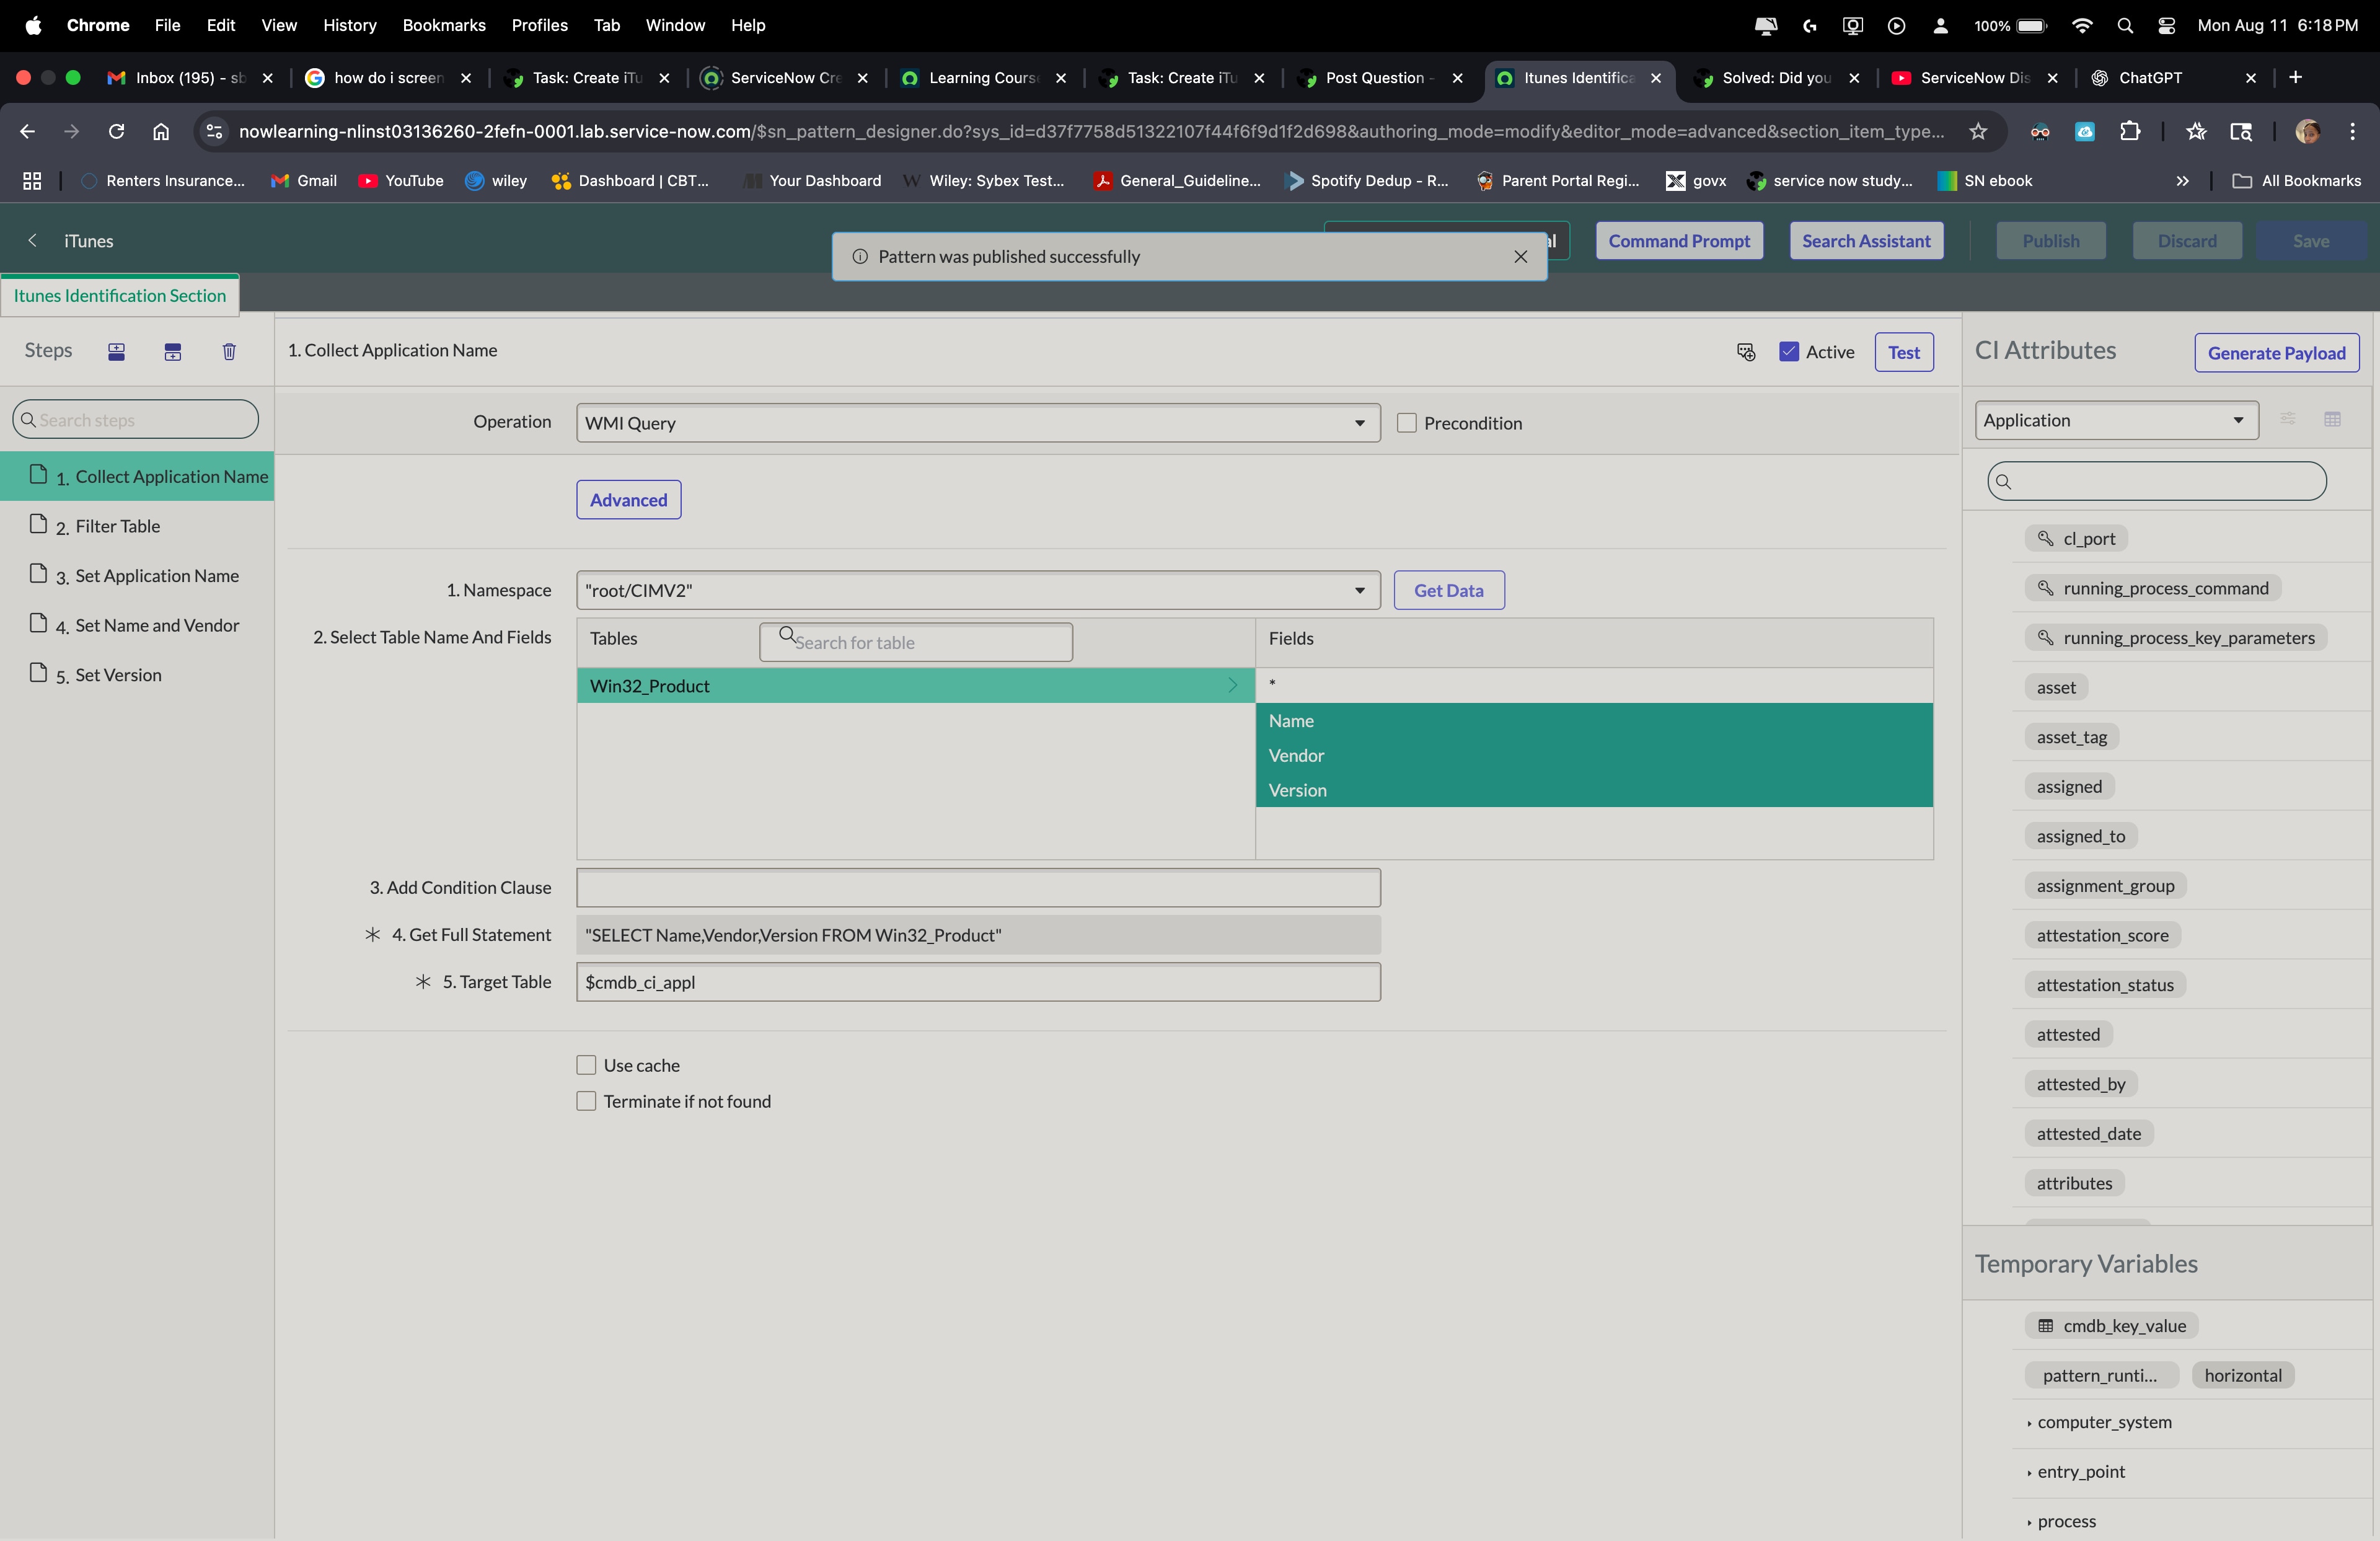Close the published successfully notification
Viewport: 2380px width, 1541px height.
[x=1520, y=257]
